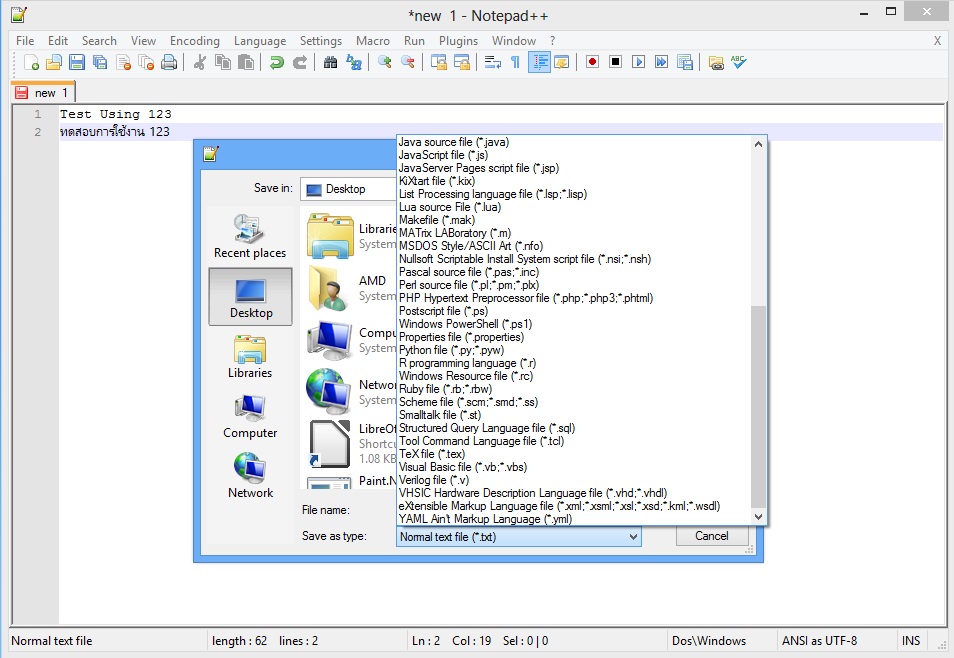Open the Encoding menu
This screenshot has width=954, height=658.
click(194, 41)
